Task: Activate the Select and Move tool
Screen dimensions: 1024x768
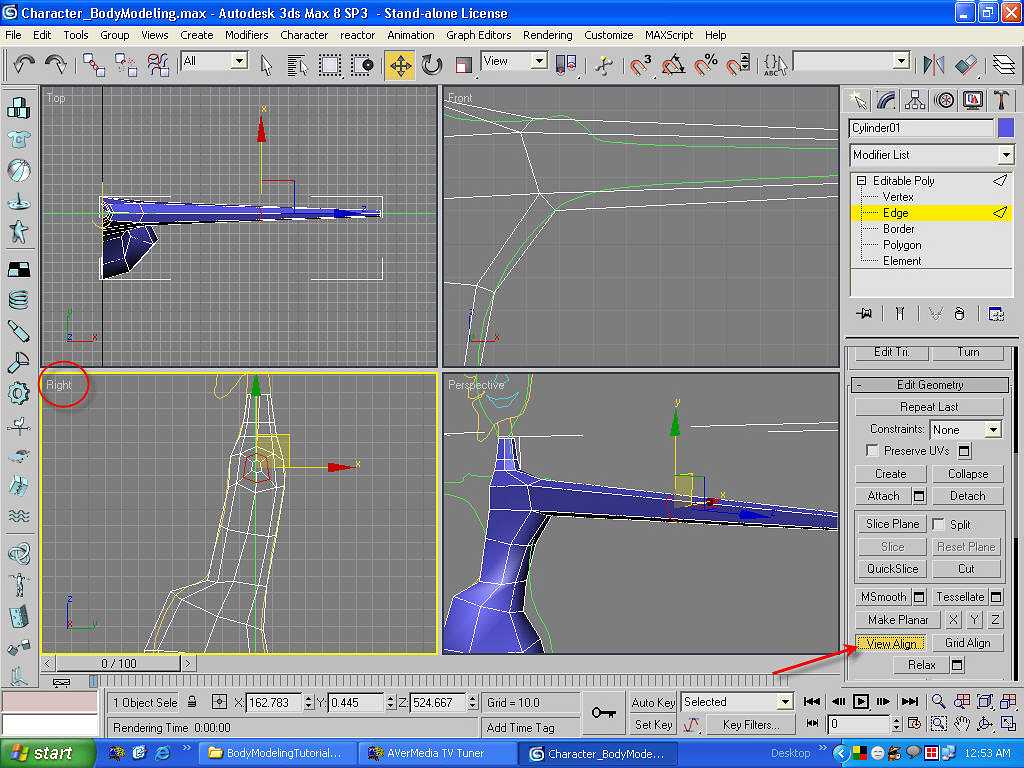Action: point(400,65)
